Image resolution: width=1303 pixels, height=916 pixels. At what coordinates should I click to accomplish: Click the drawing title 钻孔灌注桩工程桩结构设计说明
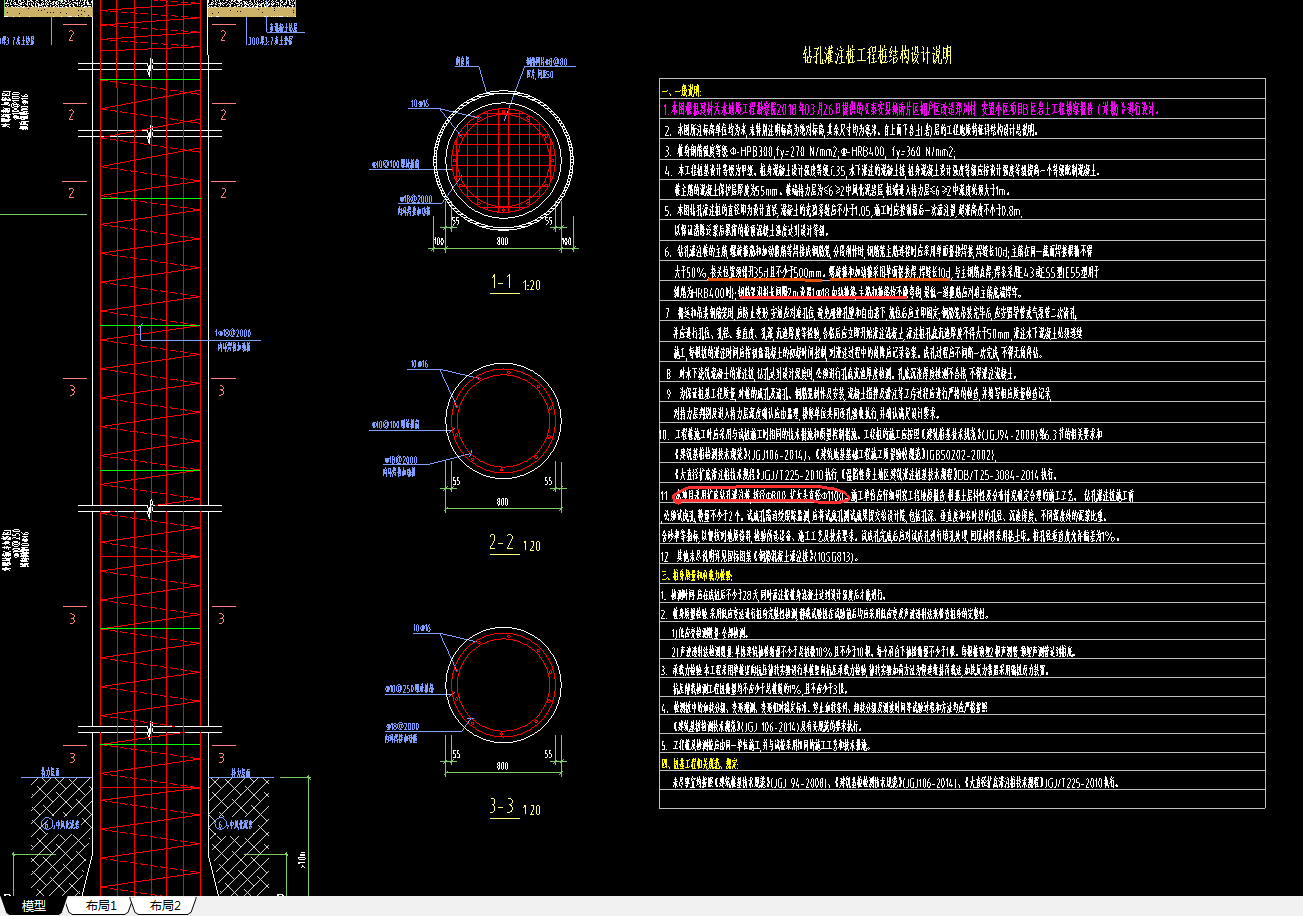click(x=878, y=57)
